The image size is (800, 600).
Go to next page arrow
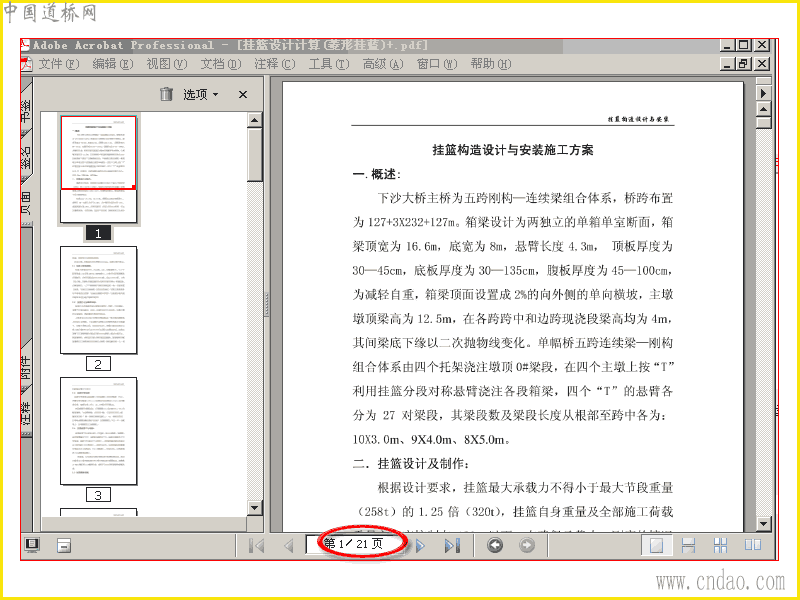[420, 545]
